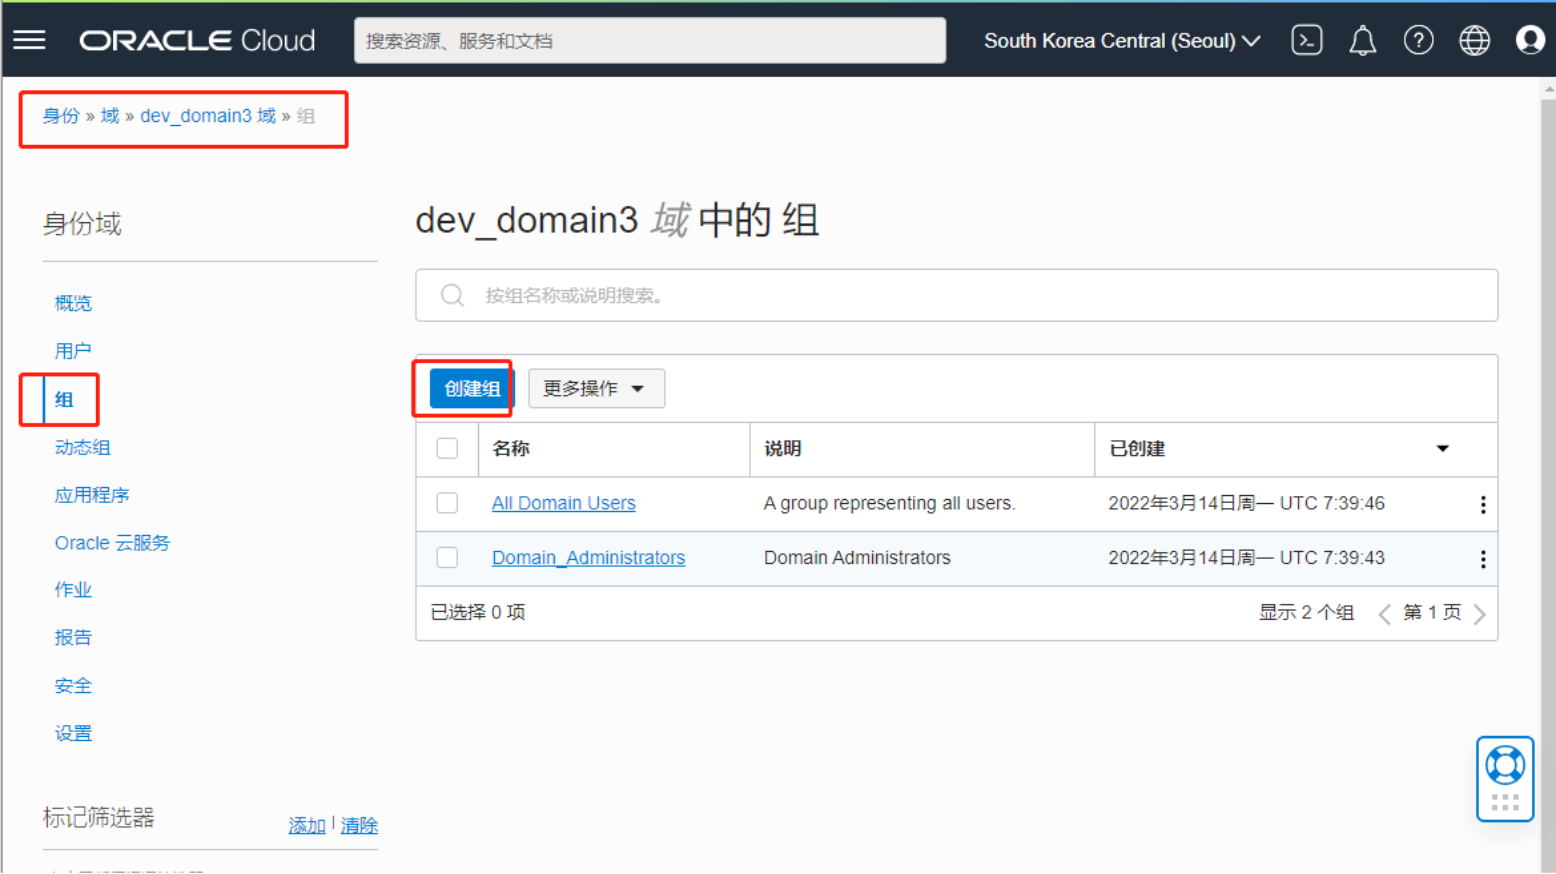Focus the top resource search field
This screenshot has height=874, width=1556.
[650, 40]
